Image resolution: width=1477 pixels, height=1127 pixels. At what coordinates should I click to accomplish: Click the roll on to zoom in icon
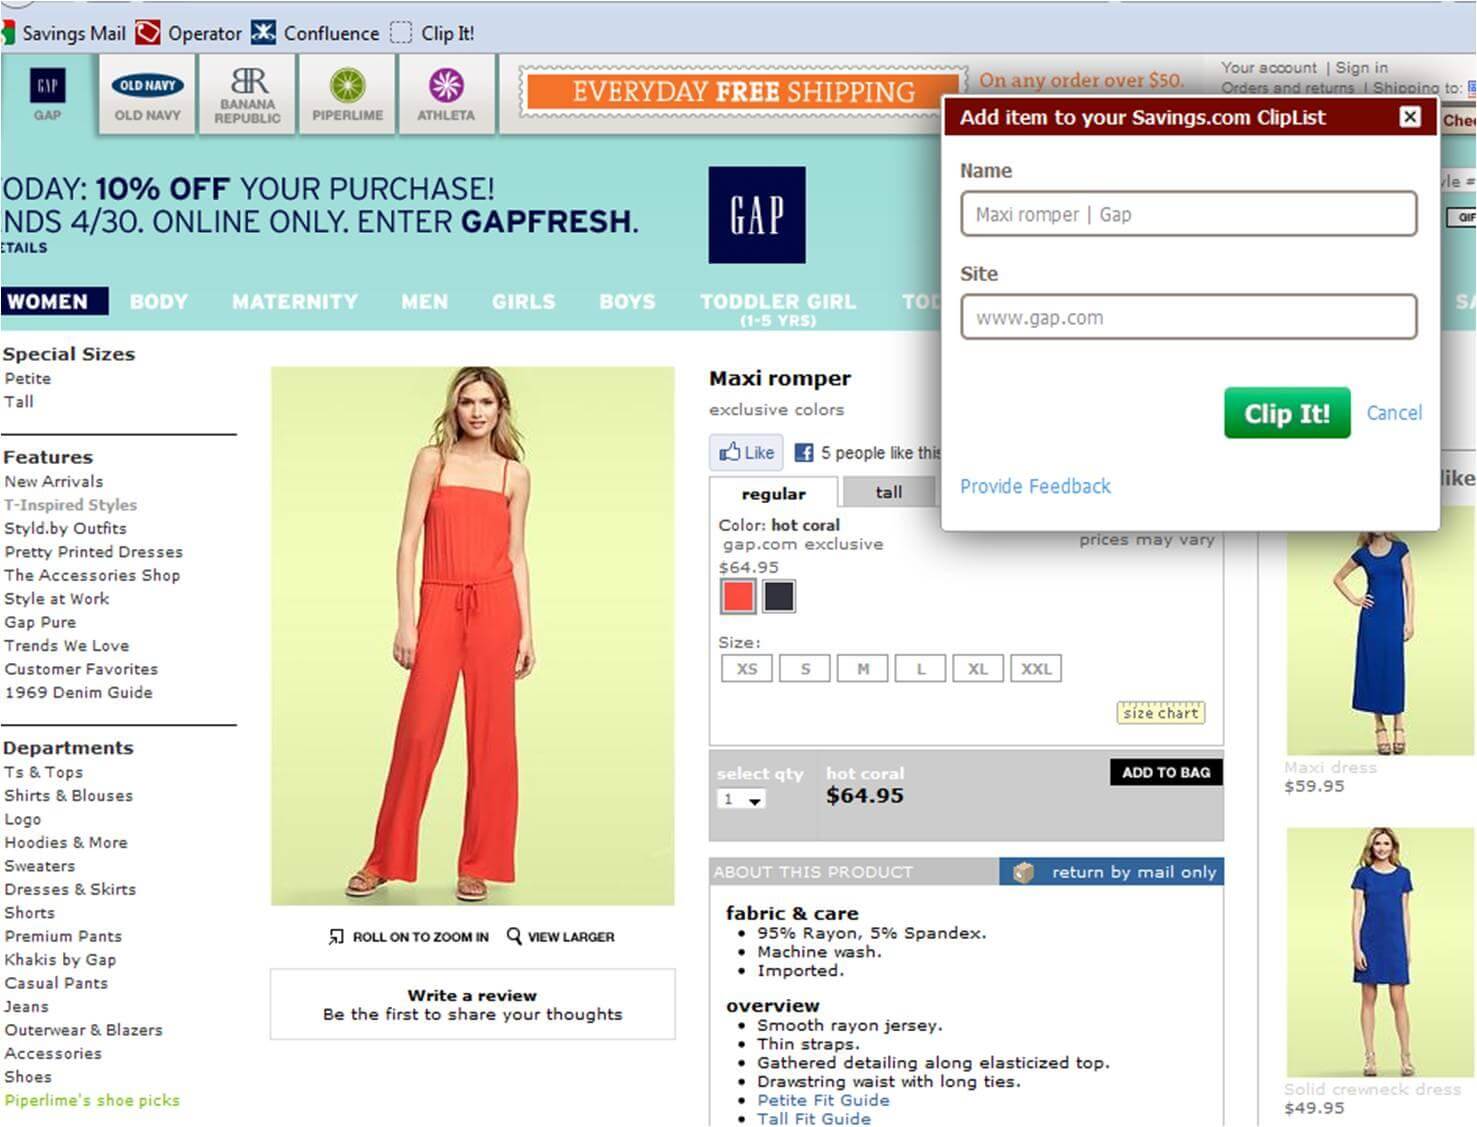(336, 937)
